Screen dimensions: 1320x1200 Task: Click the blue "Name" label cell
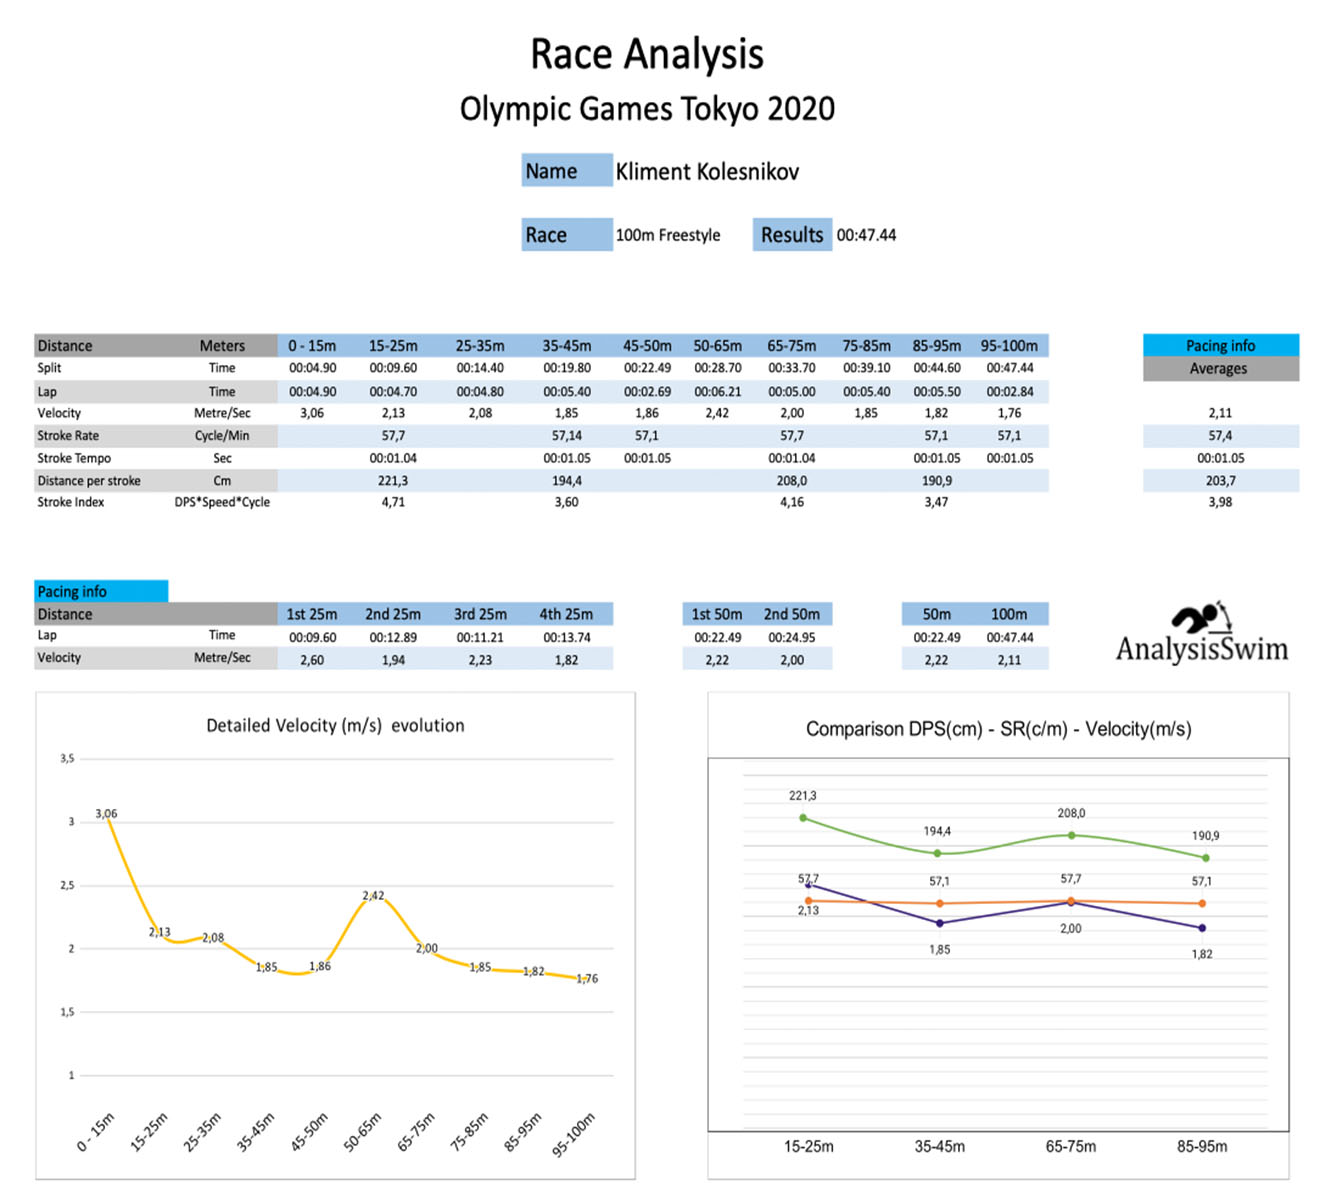(x=566, y=171)
